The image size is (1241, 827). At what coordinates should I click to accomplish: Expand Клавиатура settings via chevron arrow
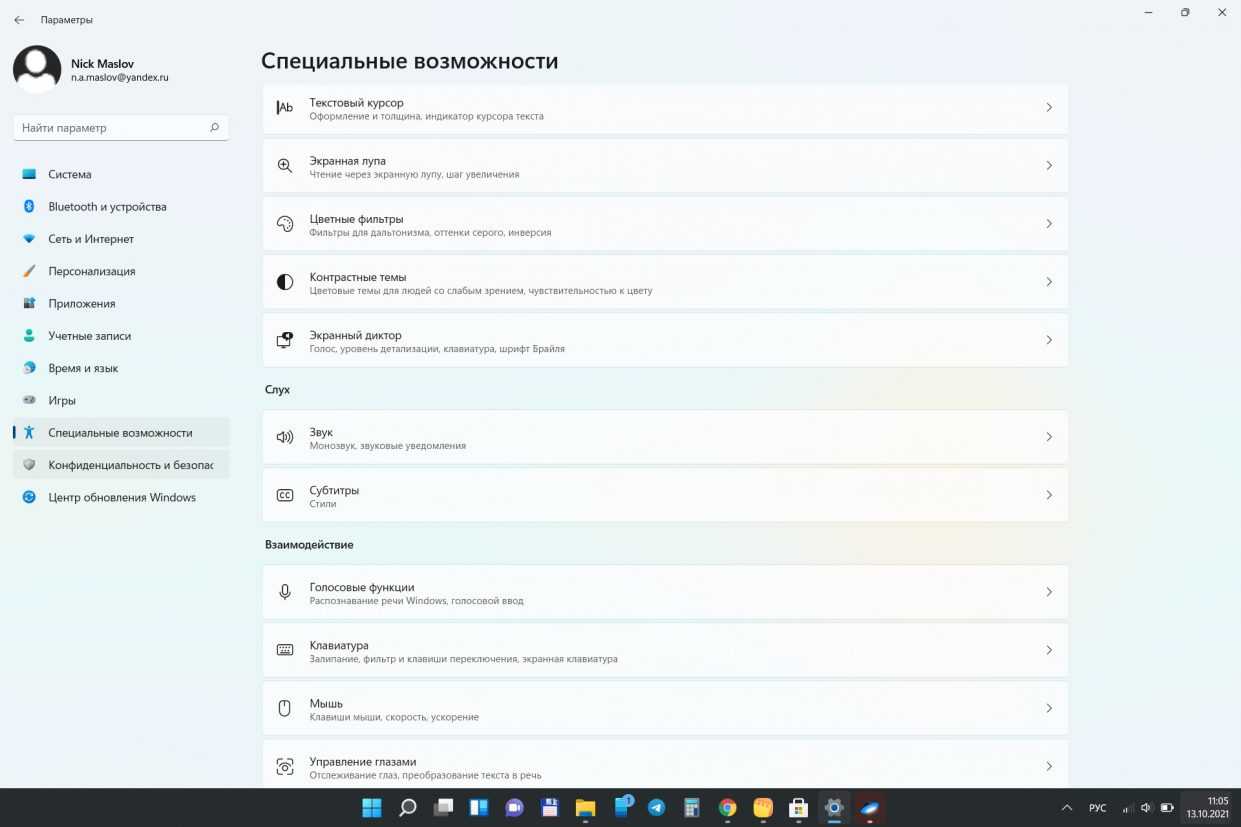(1048, 650)
